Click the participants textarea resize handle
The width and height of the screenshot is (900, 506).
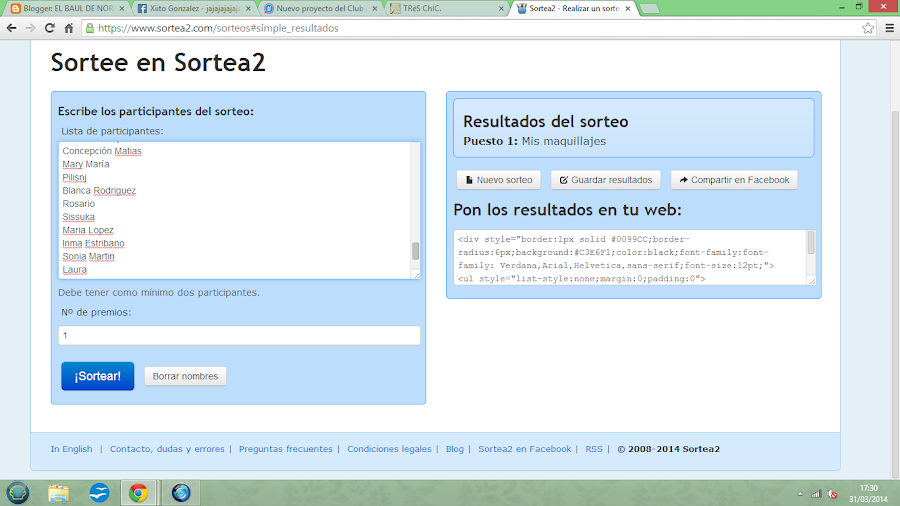(x=417, y=276)
